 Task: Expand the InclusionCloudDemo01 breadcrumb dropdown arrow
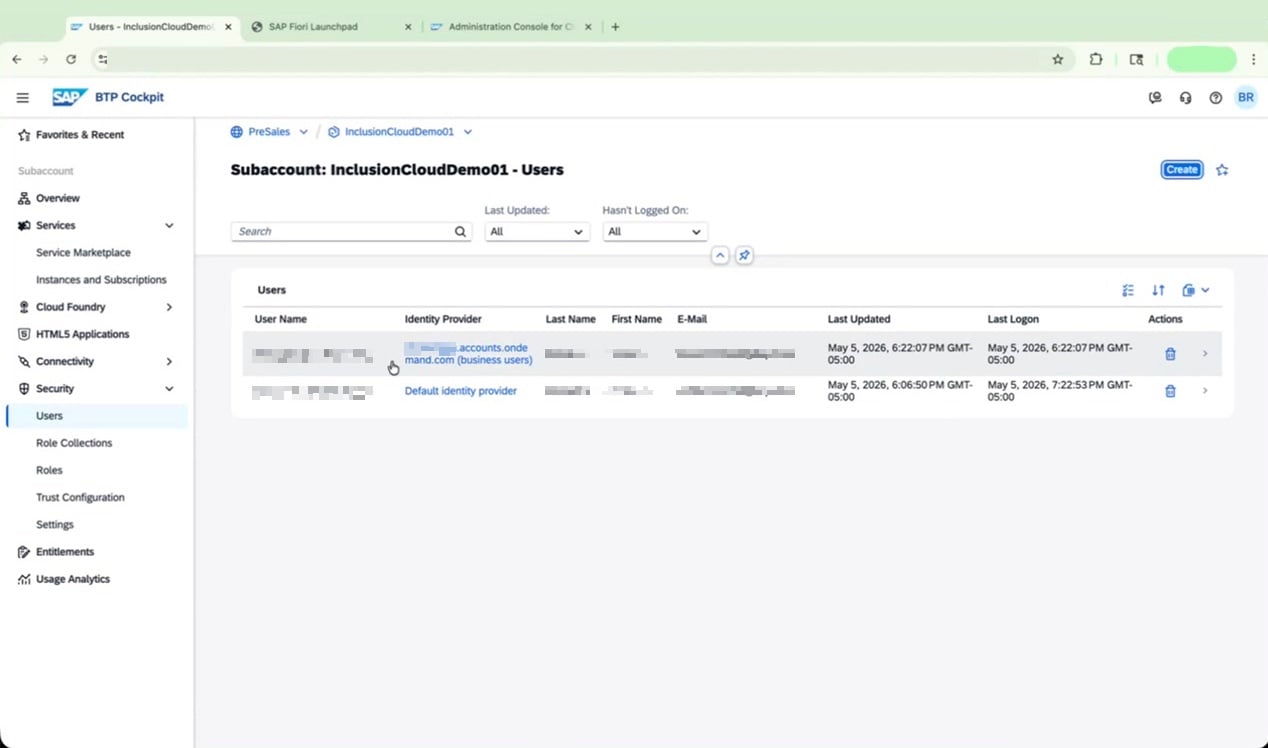coord(467,132)
